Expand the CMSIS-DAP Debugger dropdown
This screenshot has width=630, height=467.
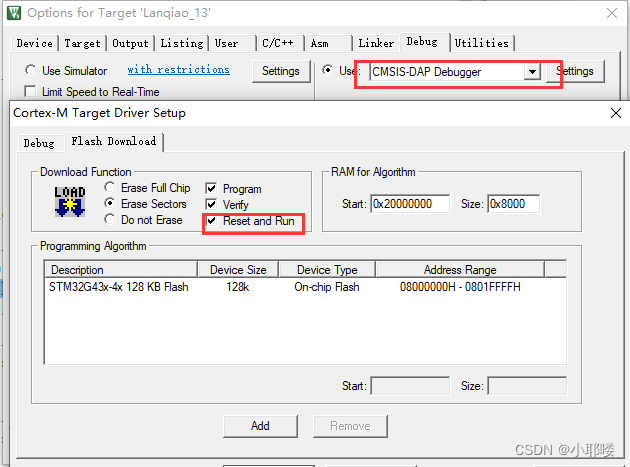pos(533,72)
